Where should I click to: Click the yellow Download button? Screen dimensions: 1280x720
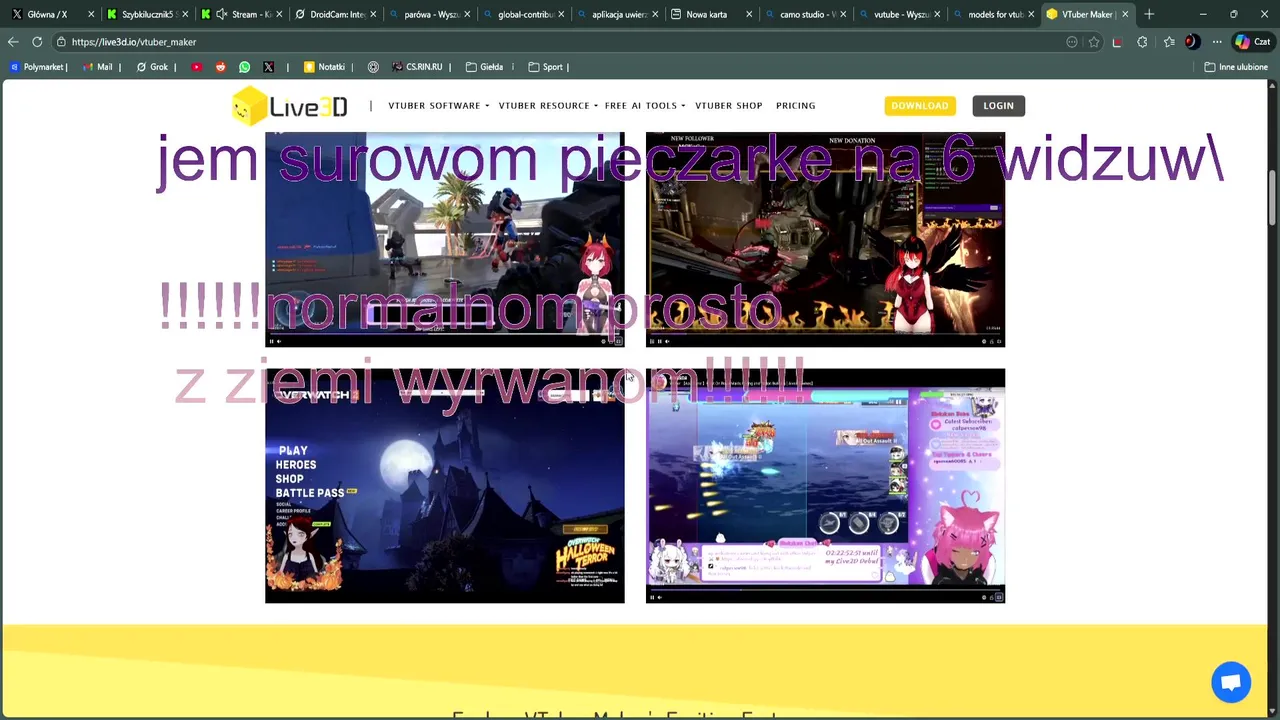click(920, 106)
